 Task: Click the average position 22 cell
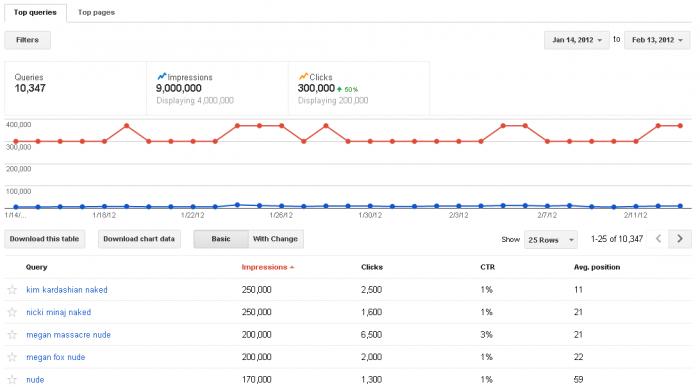click(579, 357)
